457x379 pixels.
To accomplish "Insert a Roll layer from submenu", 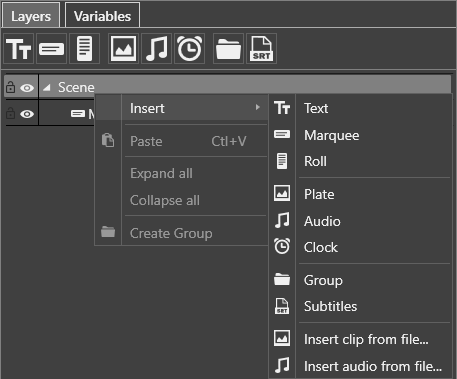I will coord(361,161).
